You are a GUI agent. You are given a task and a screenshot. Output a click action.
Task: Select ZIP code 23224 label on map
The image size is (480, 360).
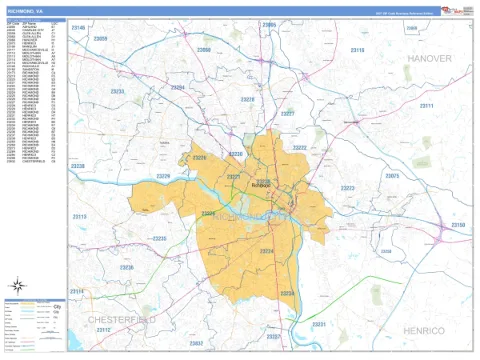[x=267, y=251]
